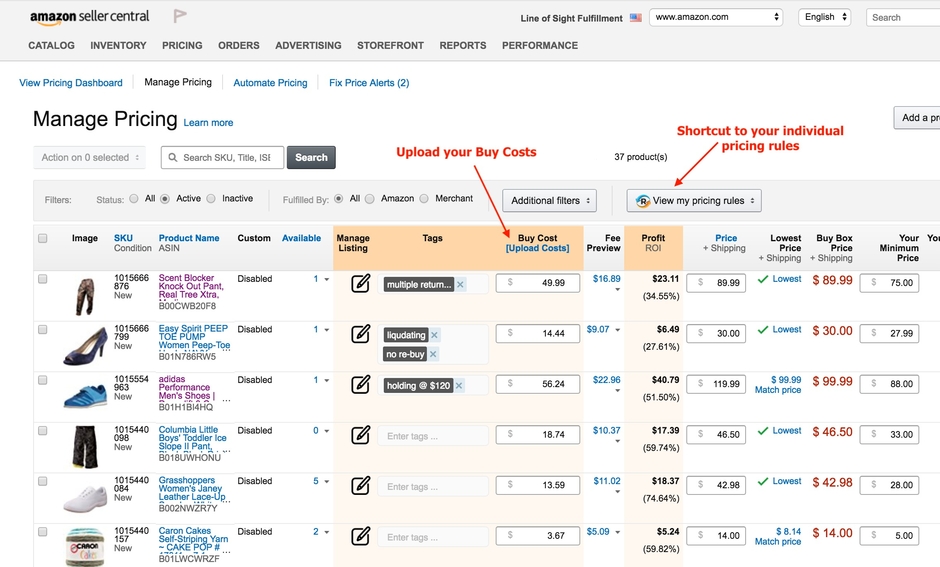Open edit listing icon for Easy Spirit PEEP TOE PUMP
The image size is (940, 567).
pos(360,333)
